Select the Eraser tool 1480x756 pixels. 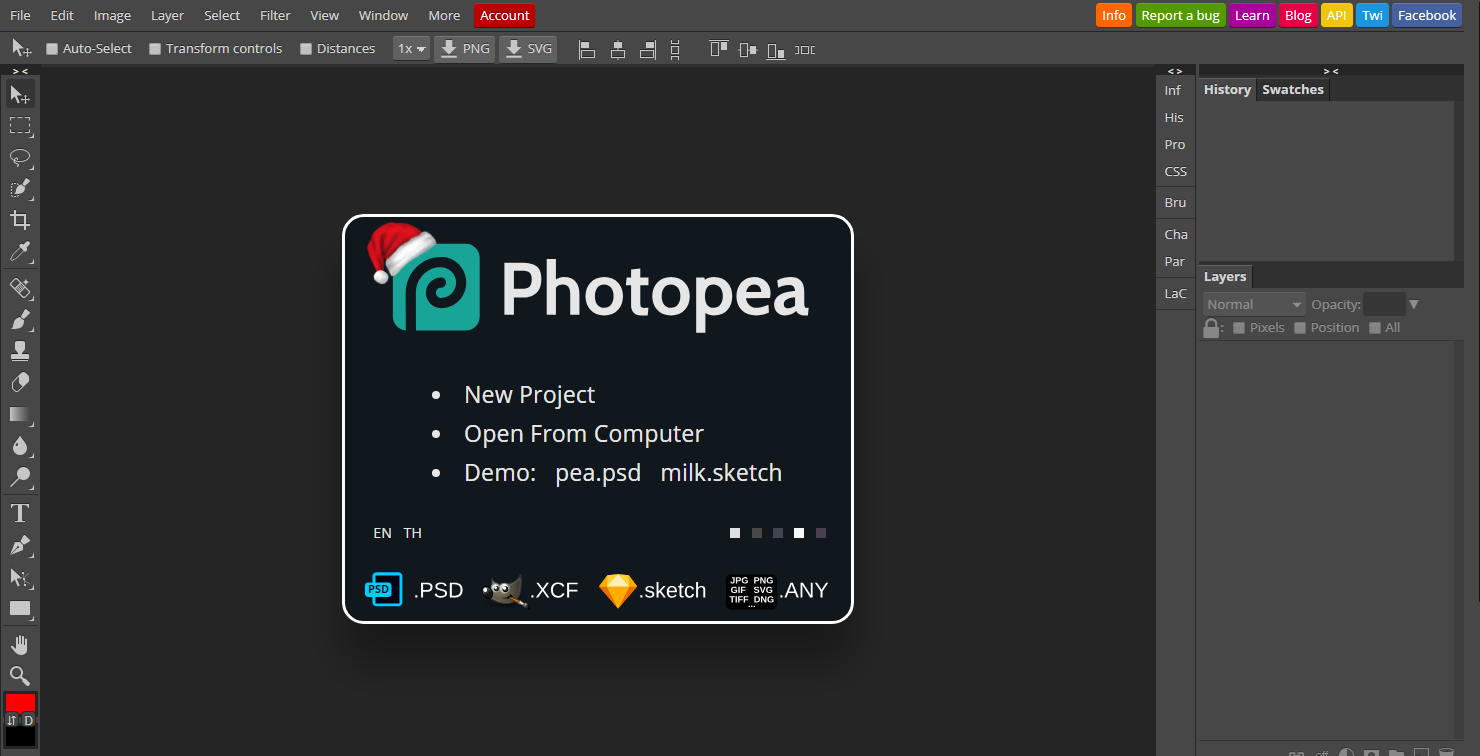[20, 382]
